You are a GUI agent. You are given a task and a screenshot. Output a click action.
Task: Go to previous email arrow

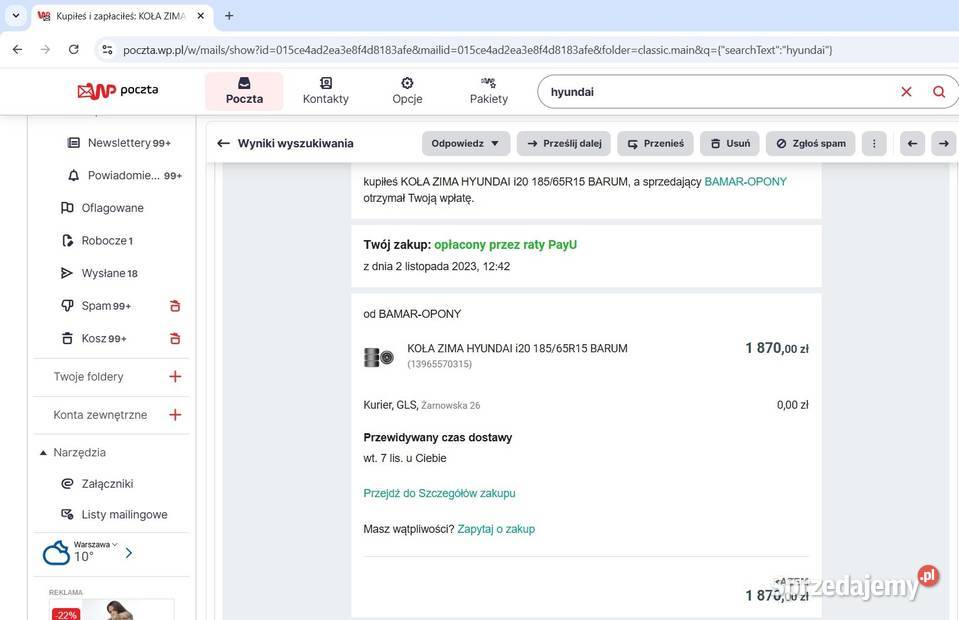tap(913, 144)
